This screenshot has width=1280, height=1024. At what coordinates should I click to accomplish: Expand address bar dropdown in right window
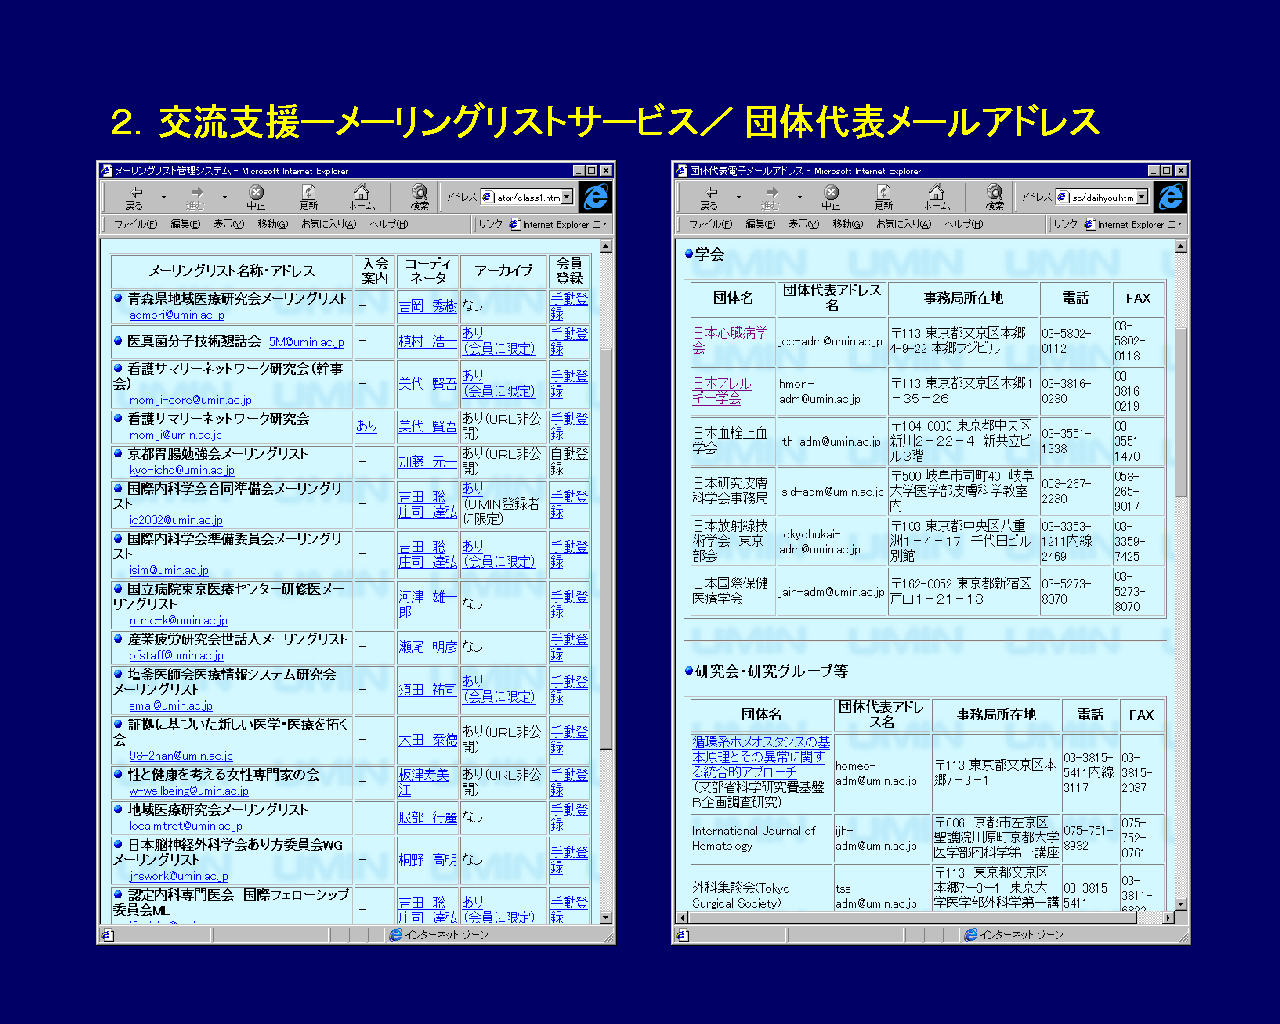pyautogui.click(x=1142, y=198)
